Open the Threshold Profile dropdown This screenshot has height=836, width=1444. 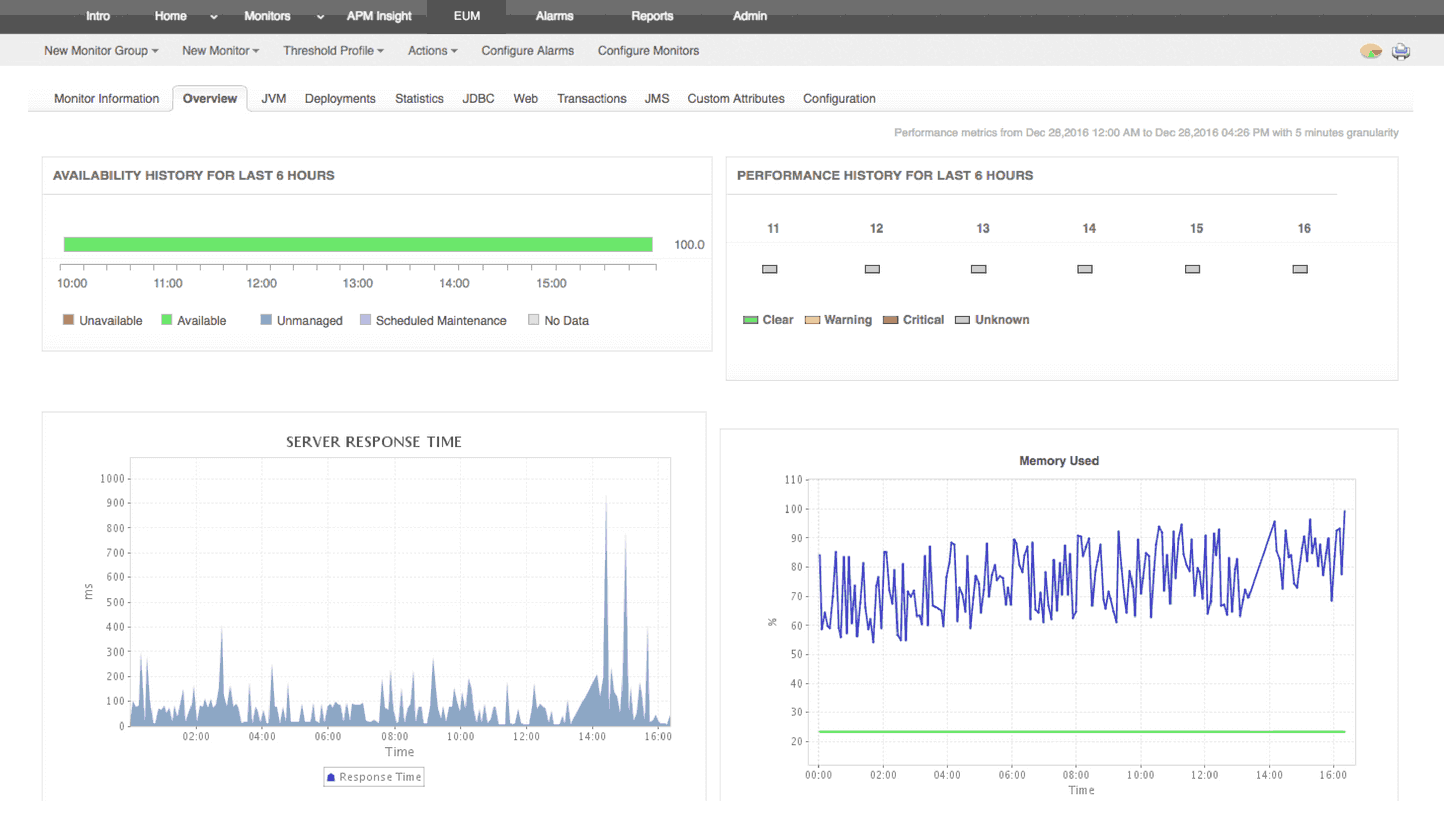click(x=333, y=51)
